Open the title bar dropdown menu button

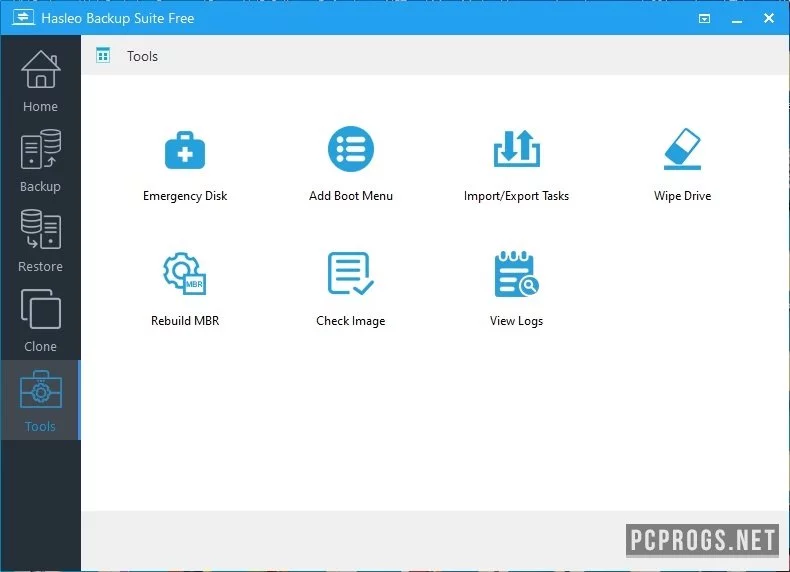[x=704, y=19]
